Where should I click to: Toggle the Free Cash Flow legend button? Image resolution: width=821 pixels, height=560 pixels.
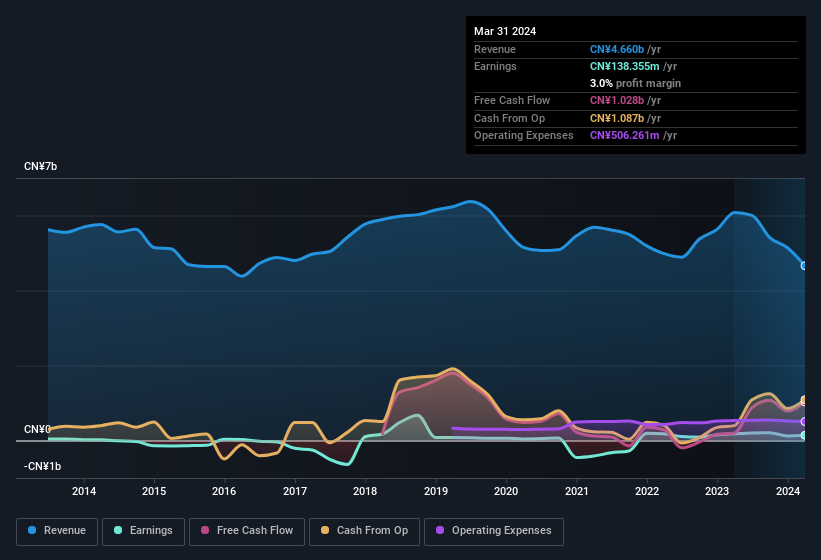click(x=247, y=531)
